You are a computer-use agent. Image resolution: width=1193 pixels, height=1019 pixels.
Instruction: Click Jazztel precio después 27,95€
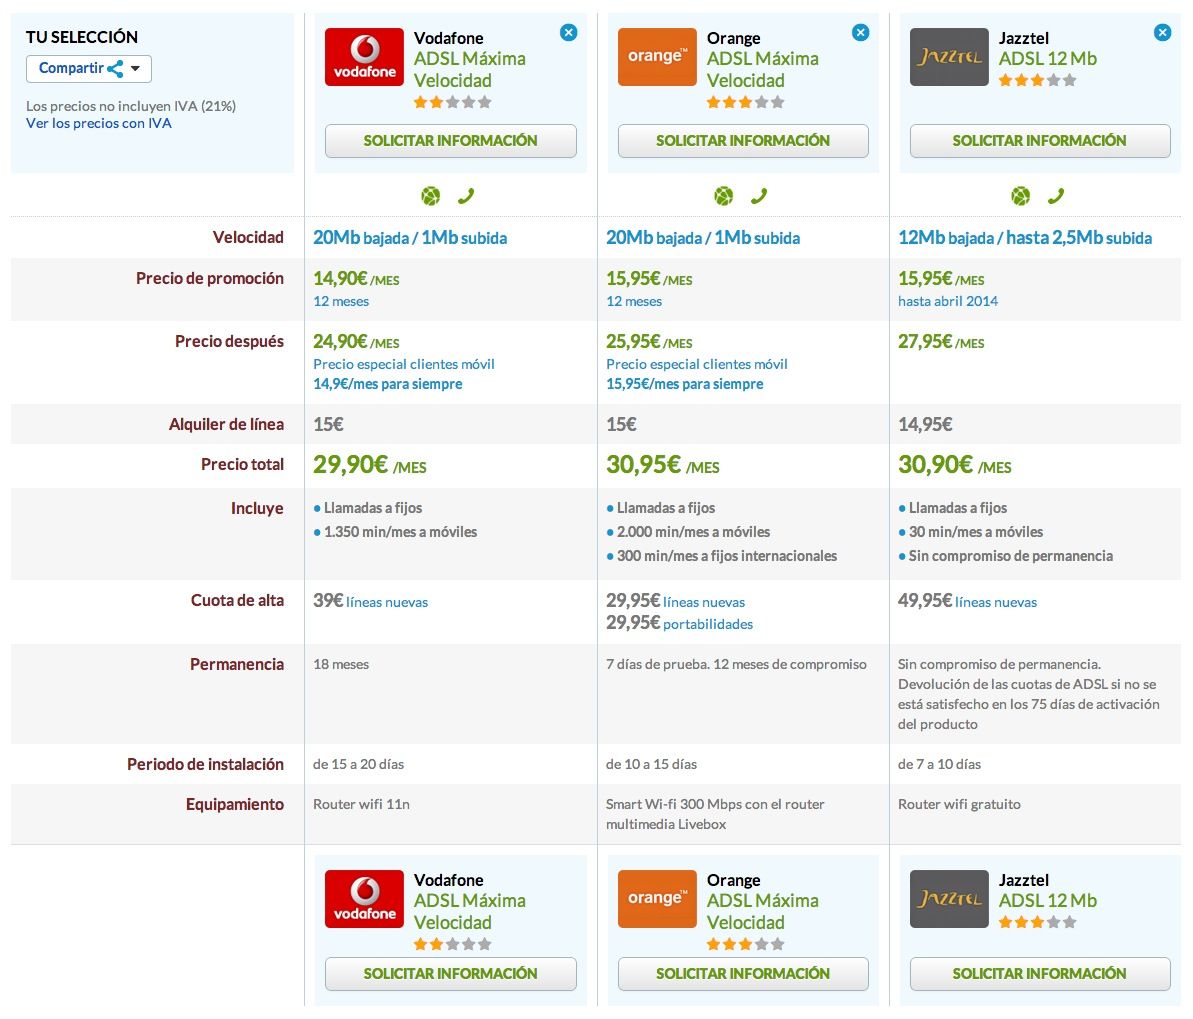pyautogui.click(x=941, y=342)
